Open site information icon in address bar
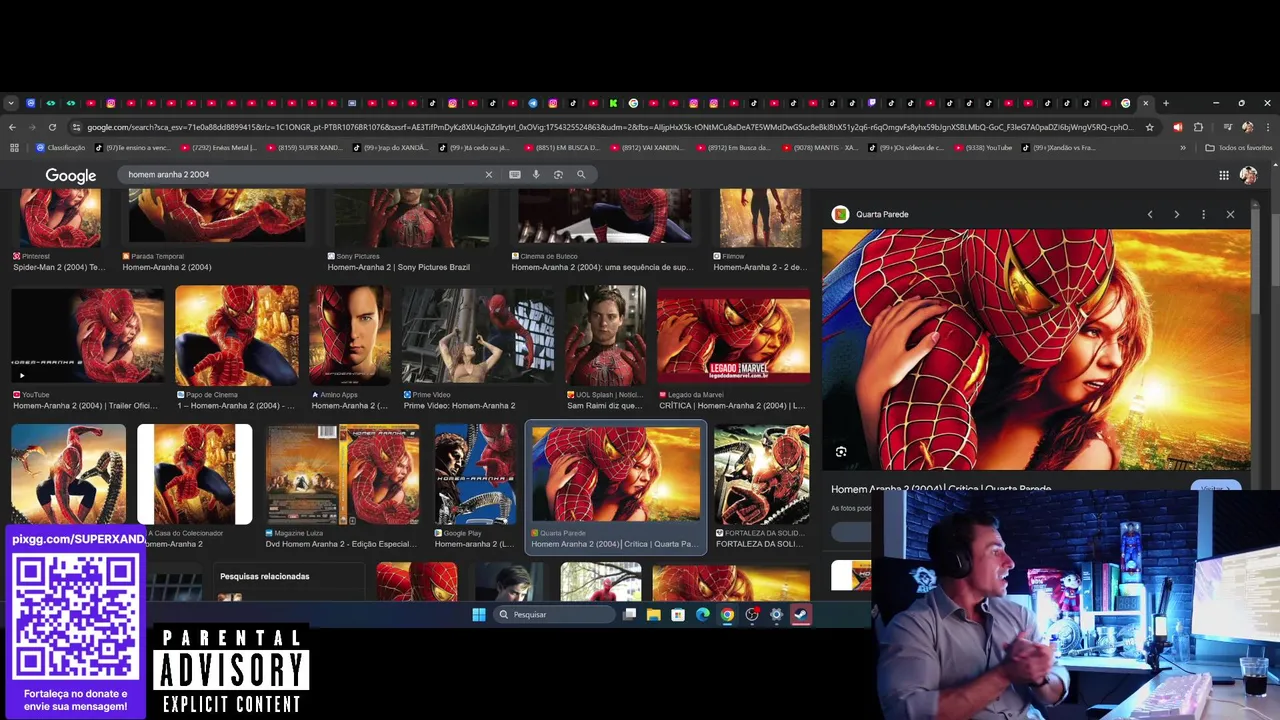This screenshot has width=1280, height=720. tap(76, 127)
